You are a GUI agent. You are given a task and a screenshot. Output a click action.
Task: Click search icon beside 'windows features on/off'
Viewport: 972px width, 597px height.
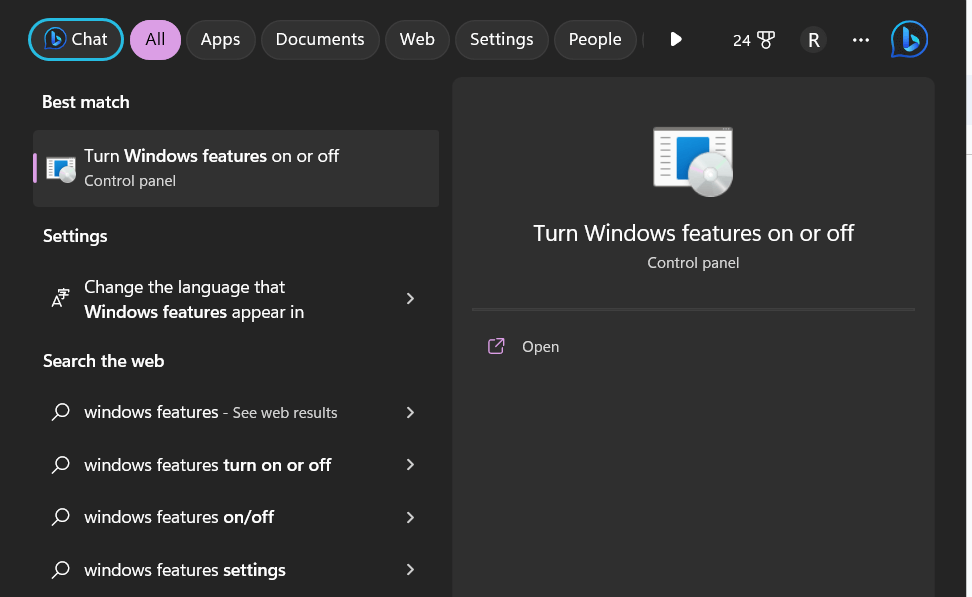(61, 517)
